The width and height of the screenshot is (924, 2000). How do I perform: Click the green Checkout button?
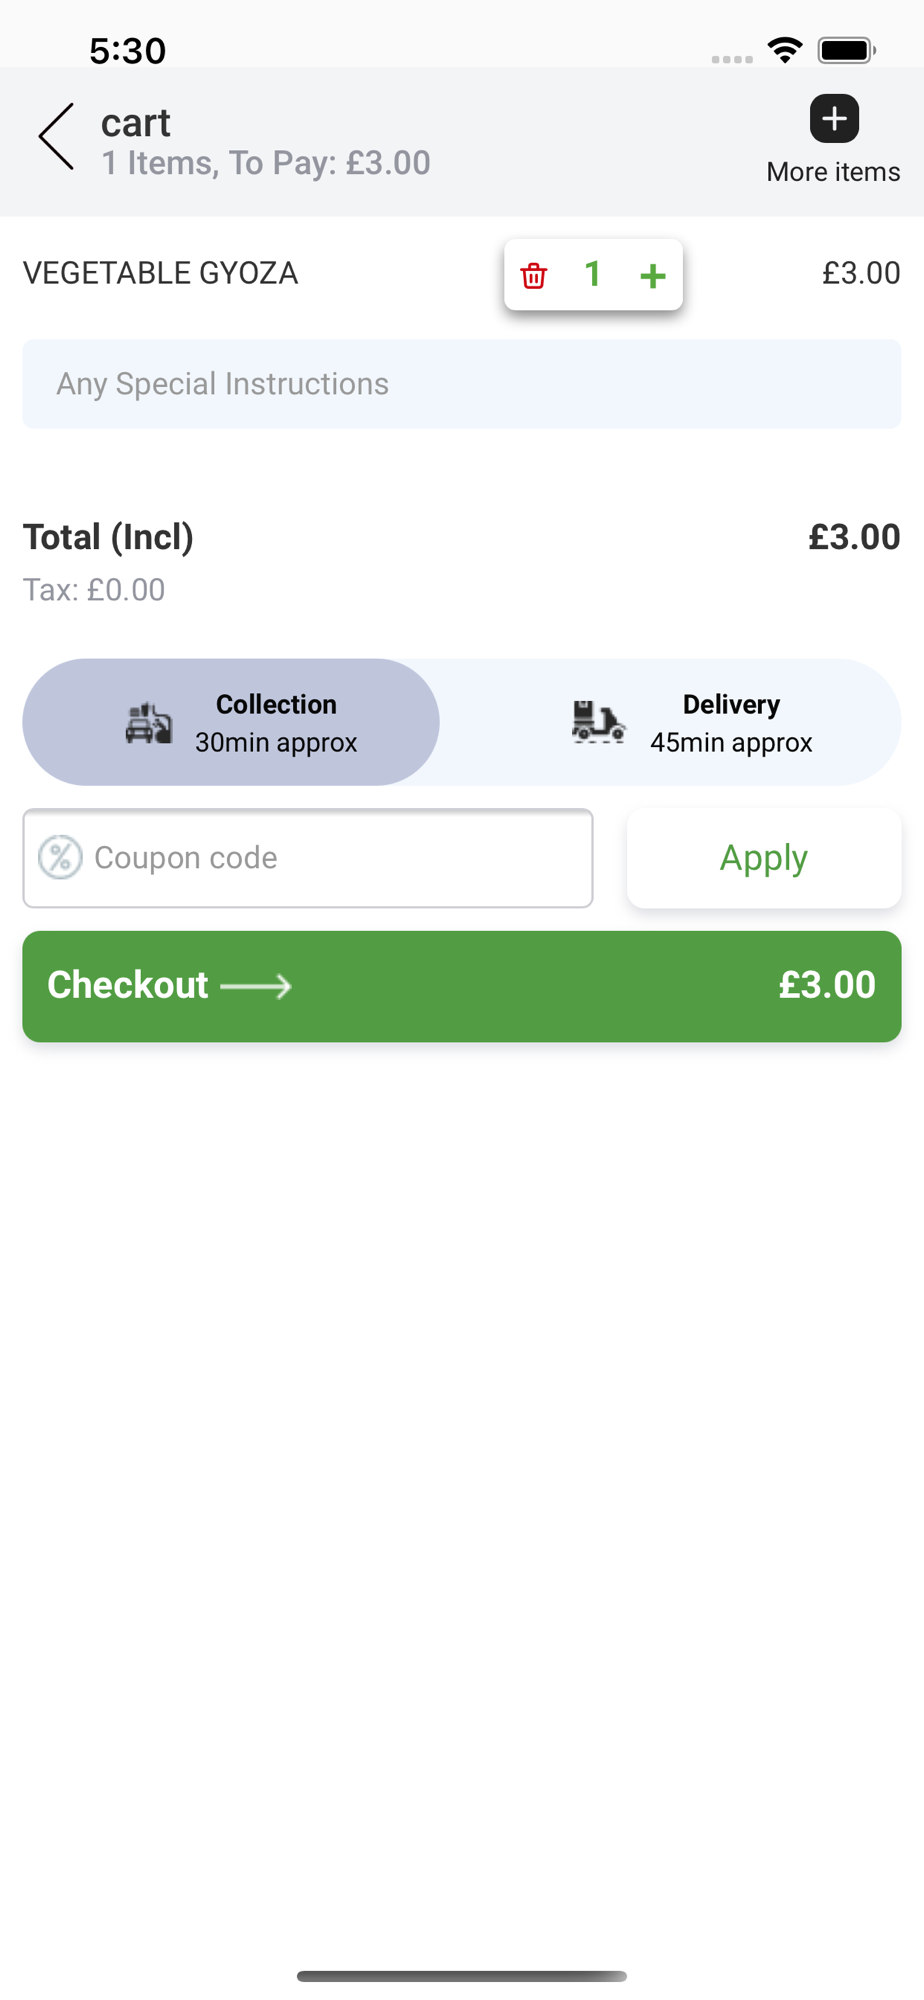462,986
